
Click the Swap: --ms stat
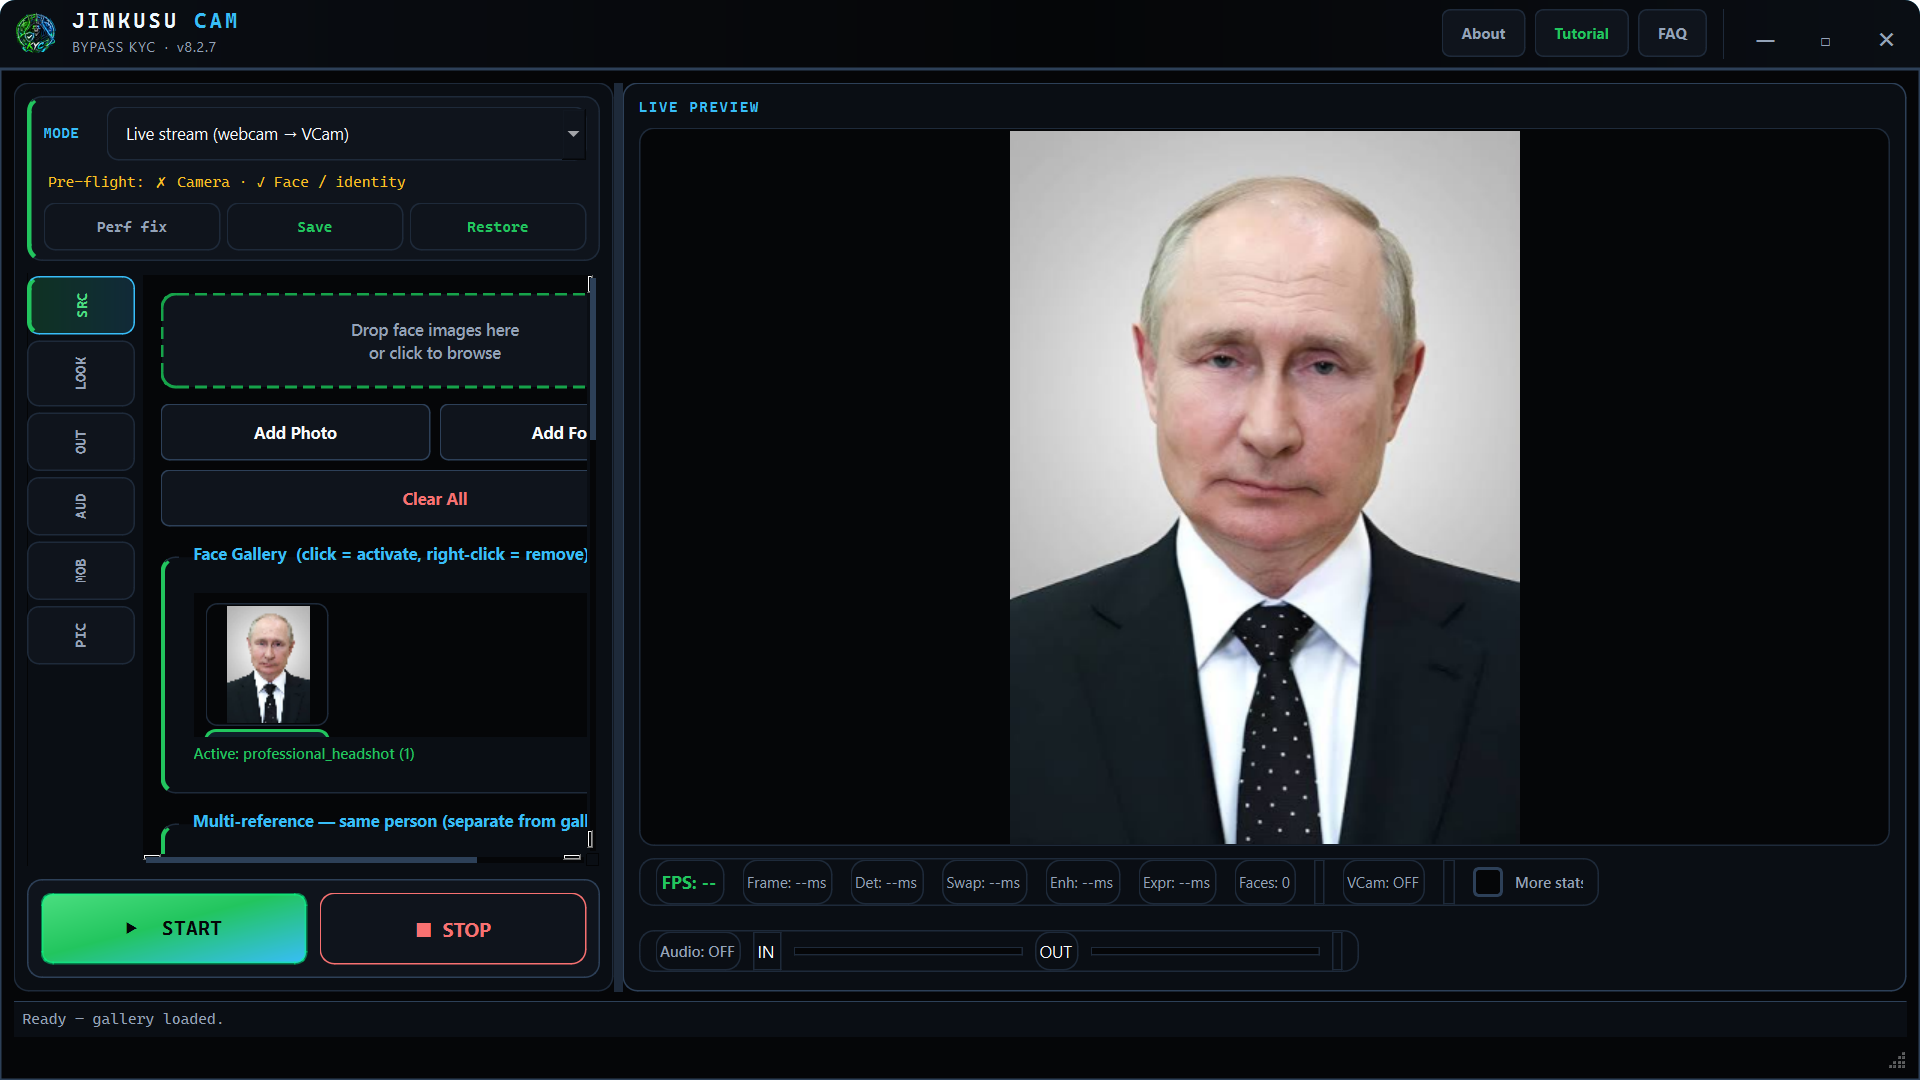pos(983,883)
